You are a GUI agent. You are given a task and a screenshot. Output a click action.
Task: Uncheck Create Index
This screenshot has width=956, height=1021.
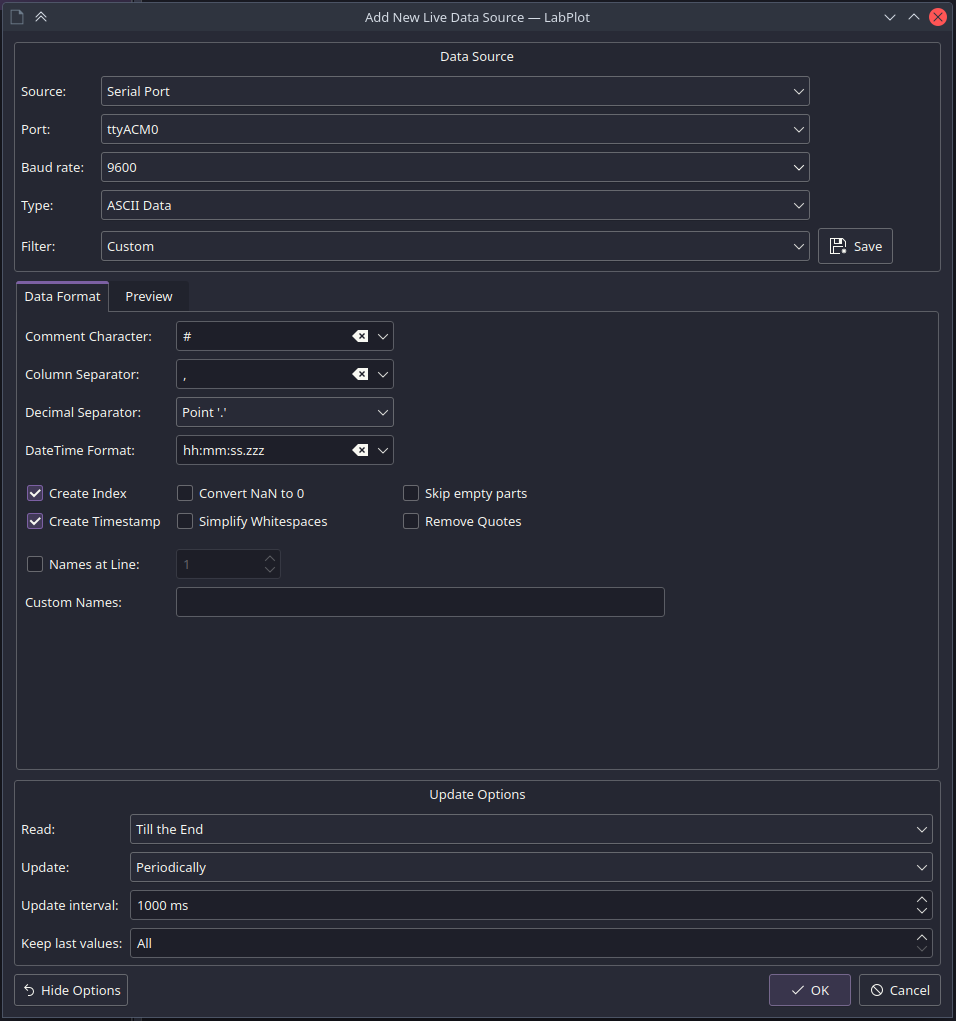[x=35, y=493]
